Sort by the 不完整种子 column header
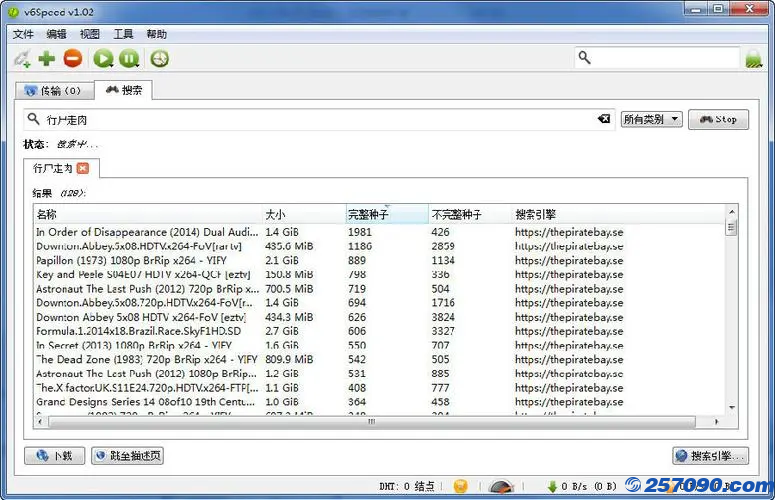775x500 pixels. (470, 214)
